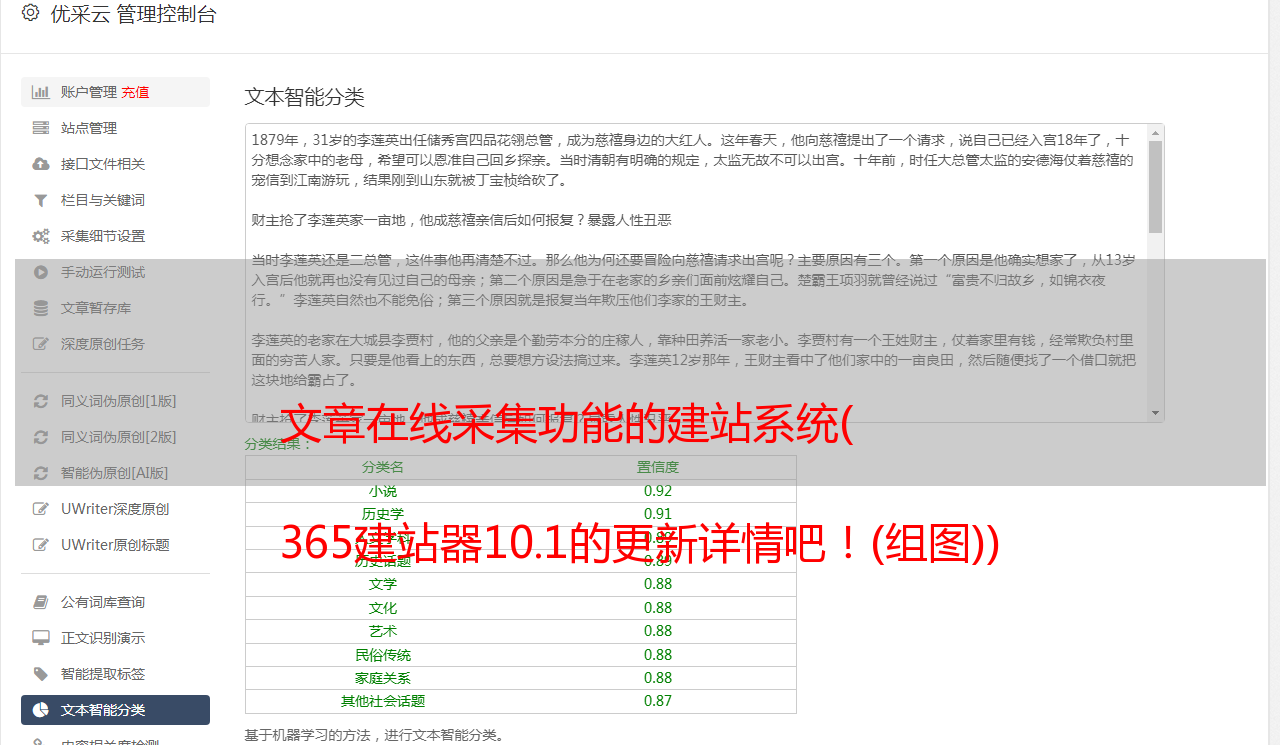The width and height of the screenshot is (1280, 745).
Task: Click the monitor icon for 正文识别演示
Action: (41, 638)
